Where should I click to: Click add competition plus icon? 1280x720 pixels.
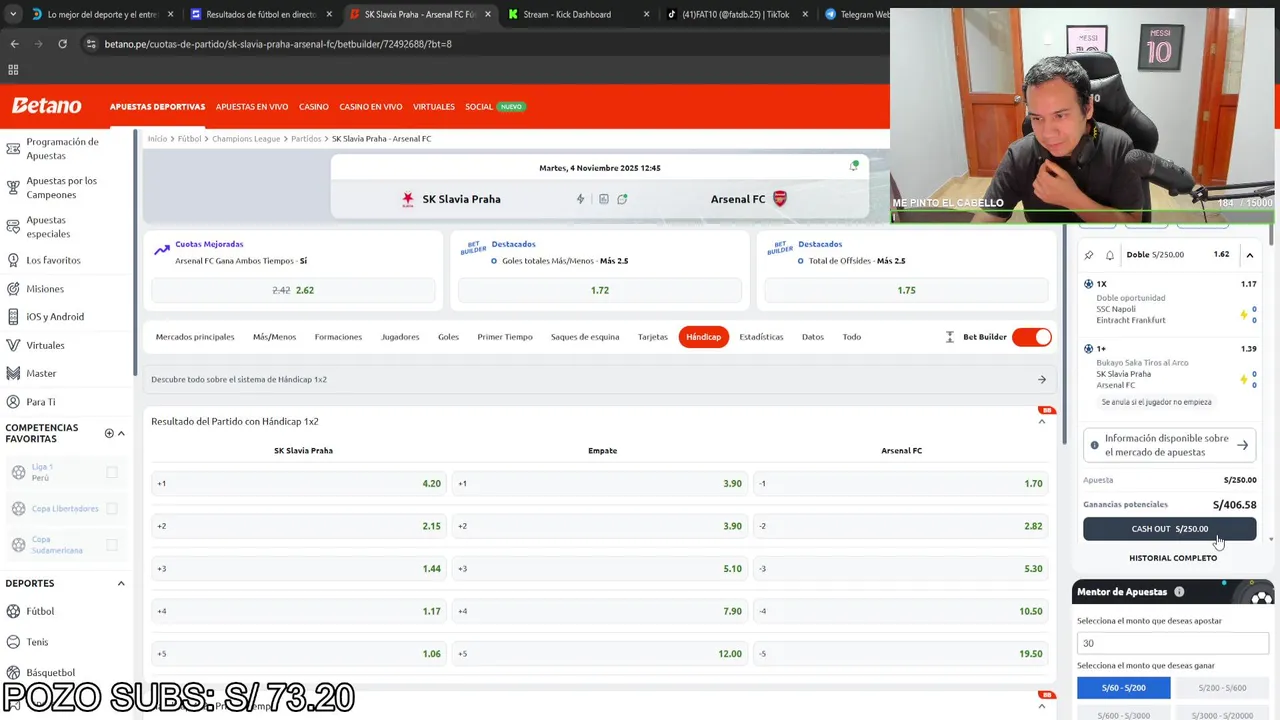(109, 433)
